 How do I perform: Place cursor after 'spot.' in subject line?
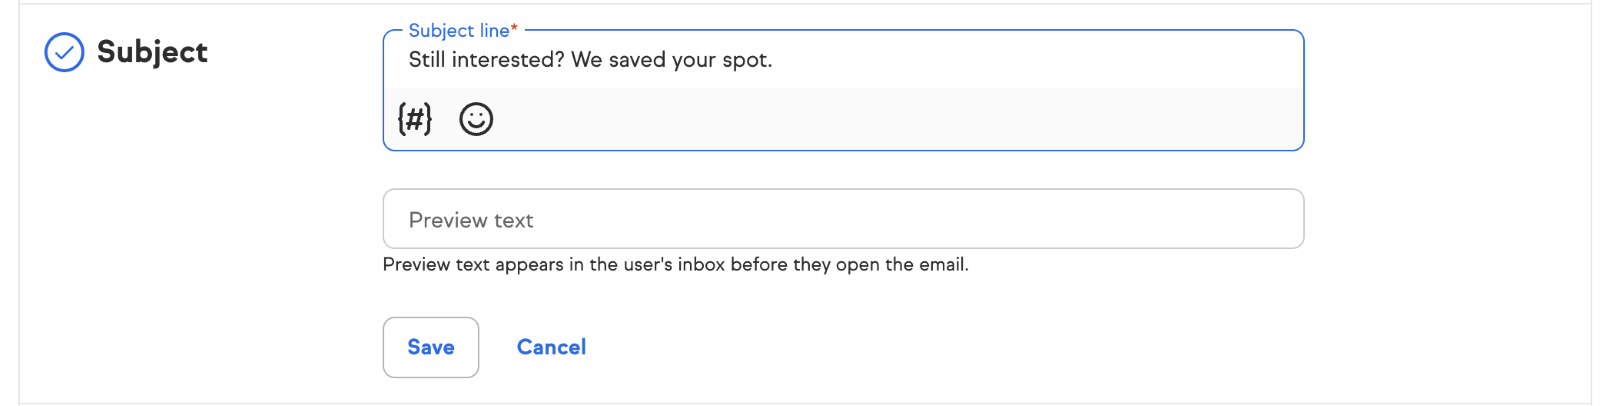click(774, 60)
